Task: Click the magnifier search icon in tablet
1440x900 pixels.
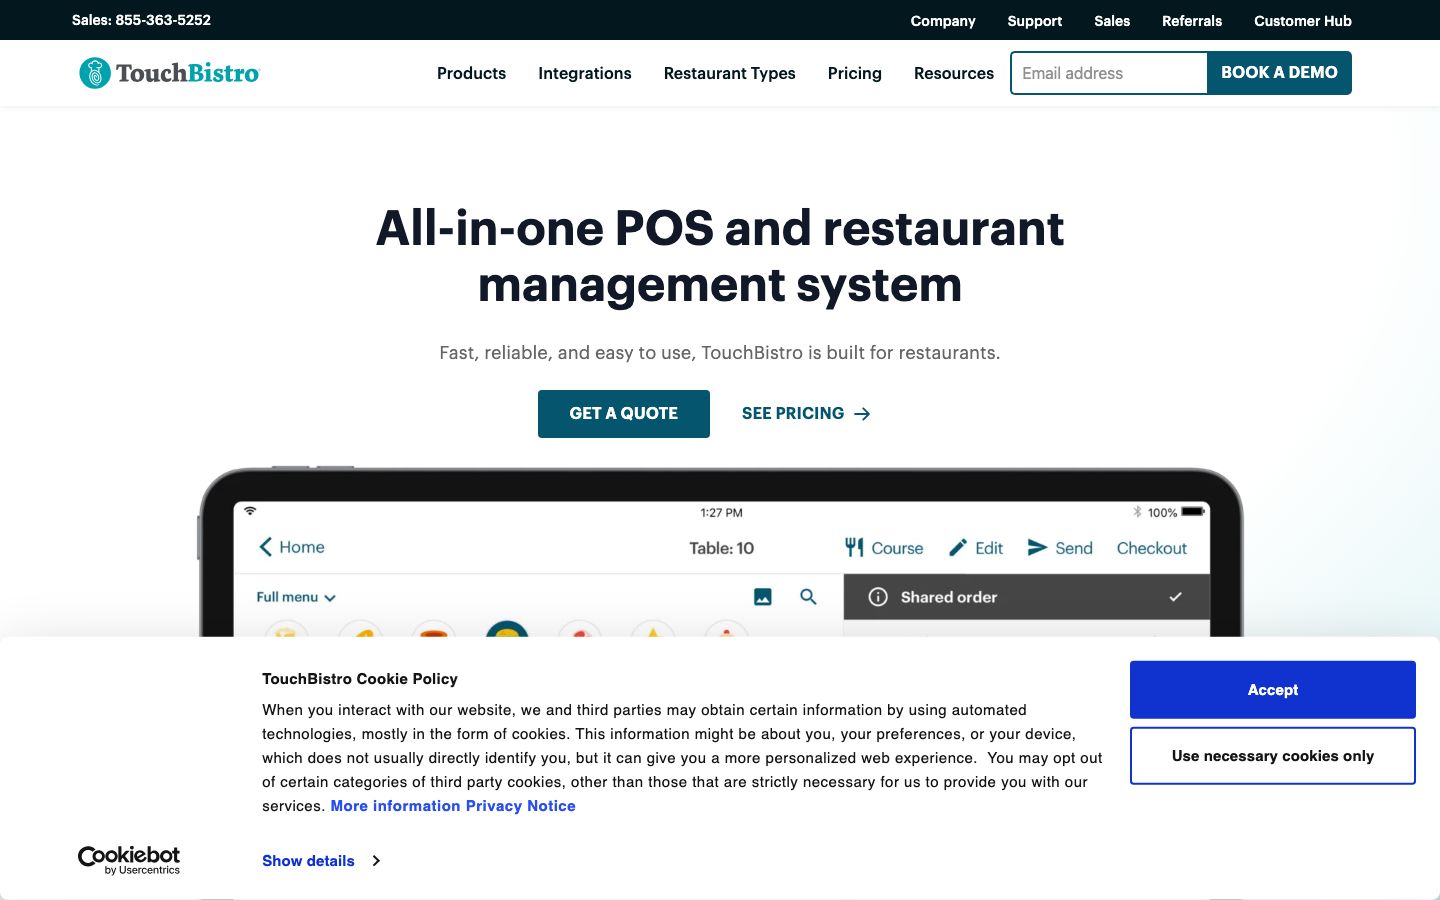Action: [x=808, y=597]
